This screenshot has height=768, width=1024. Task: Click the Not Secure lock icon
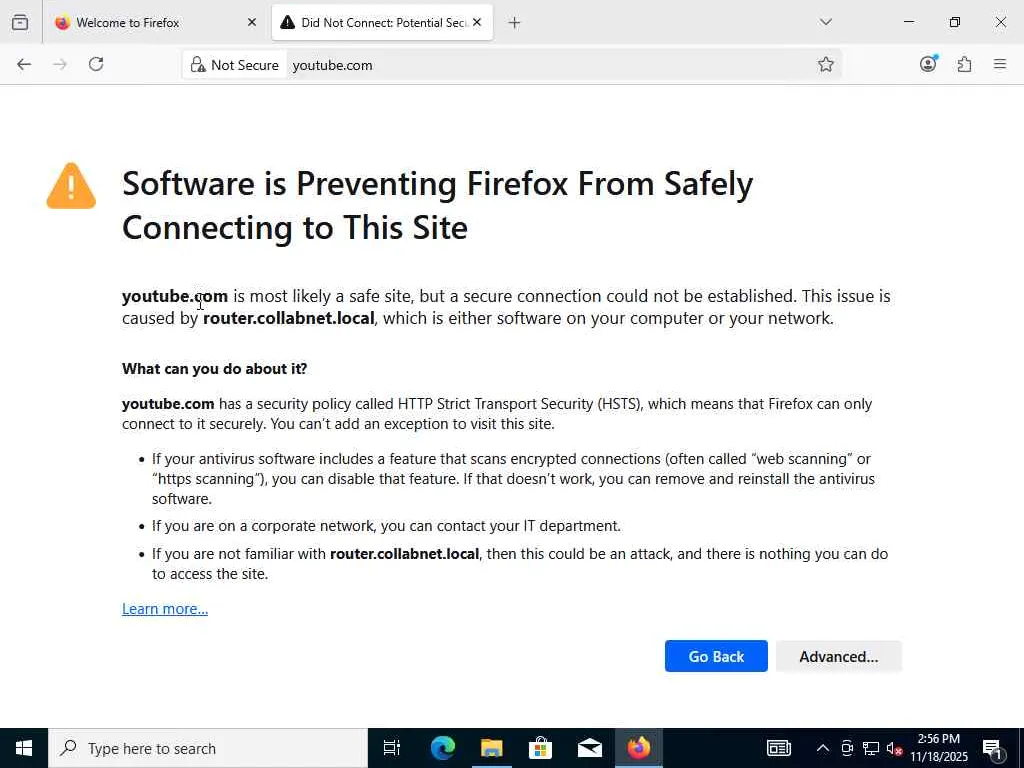[198, 65]
